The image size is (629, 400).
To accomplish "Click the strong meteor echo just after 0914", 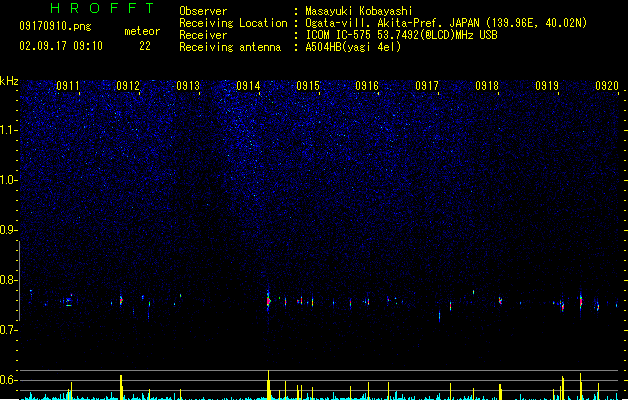I will [x=268, y=301].
